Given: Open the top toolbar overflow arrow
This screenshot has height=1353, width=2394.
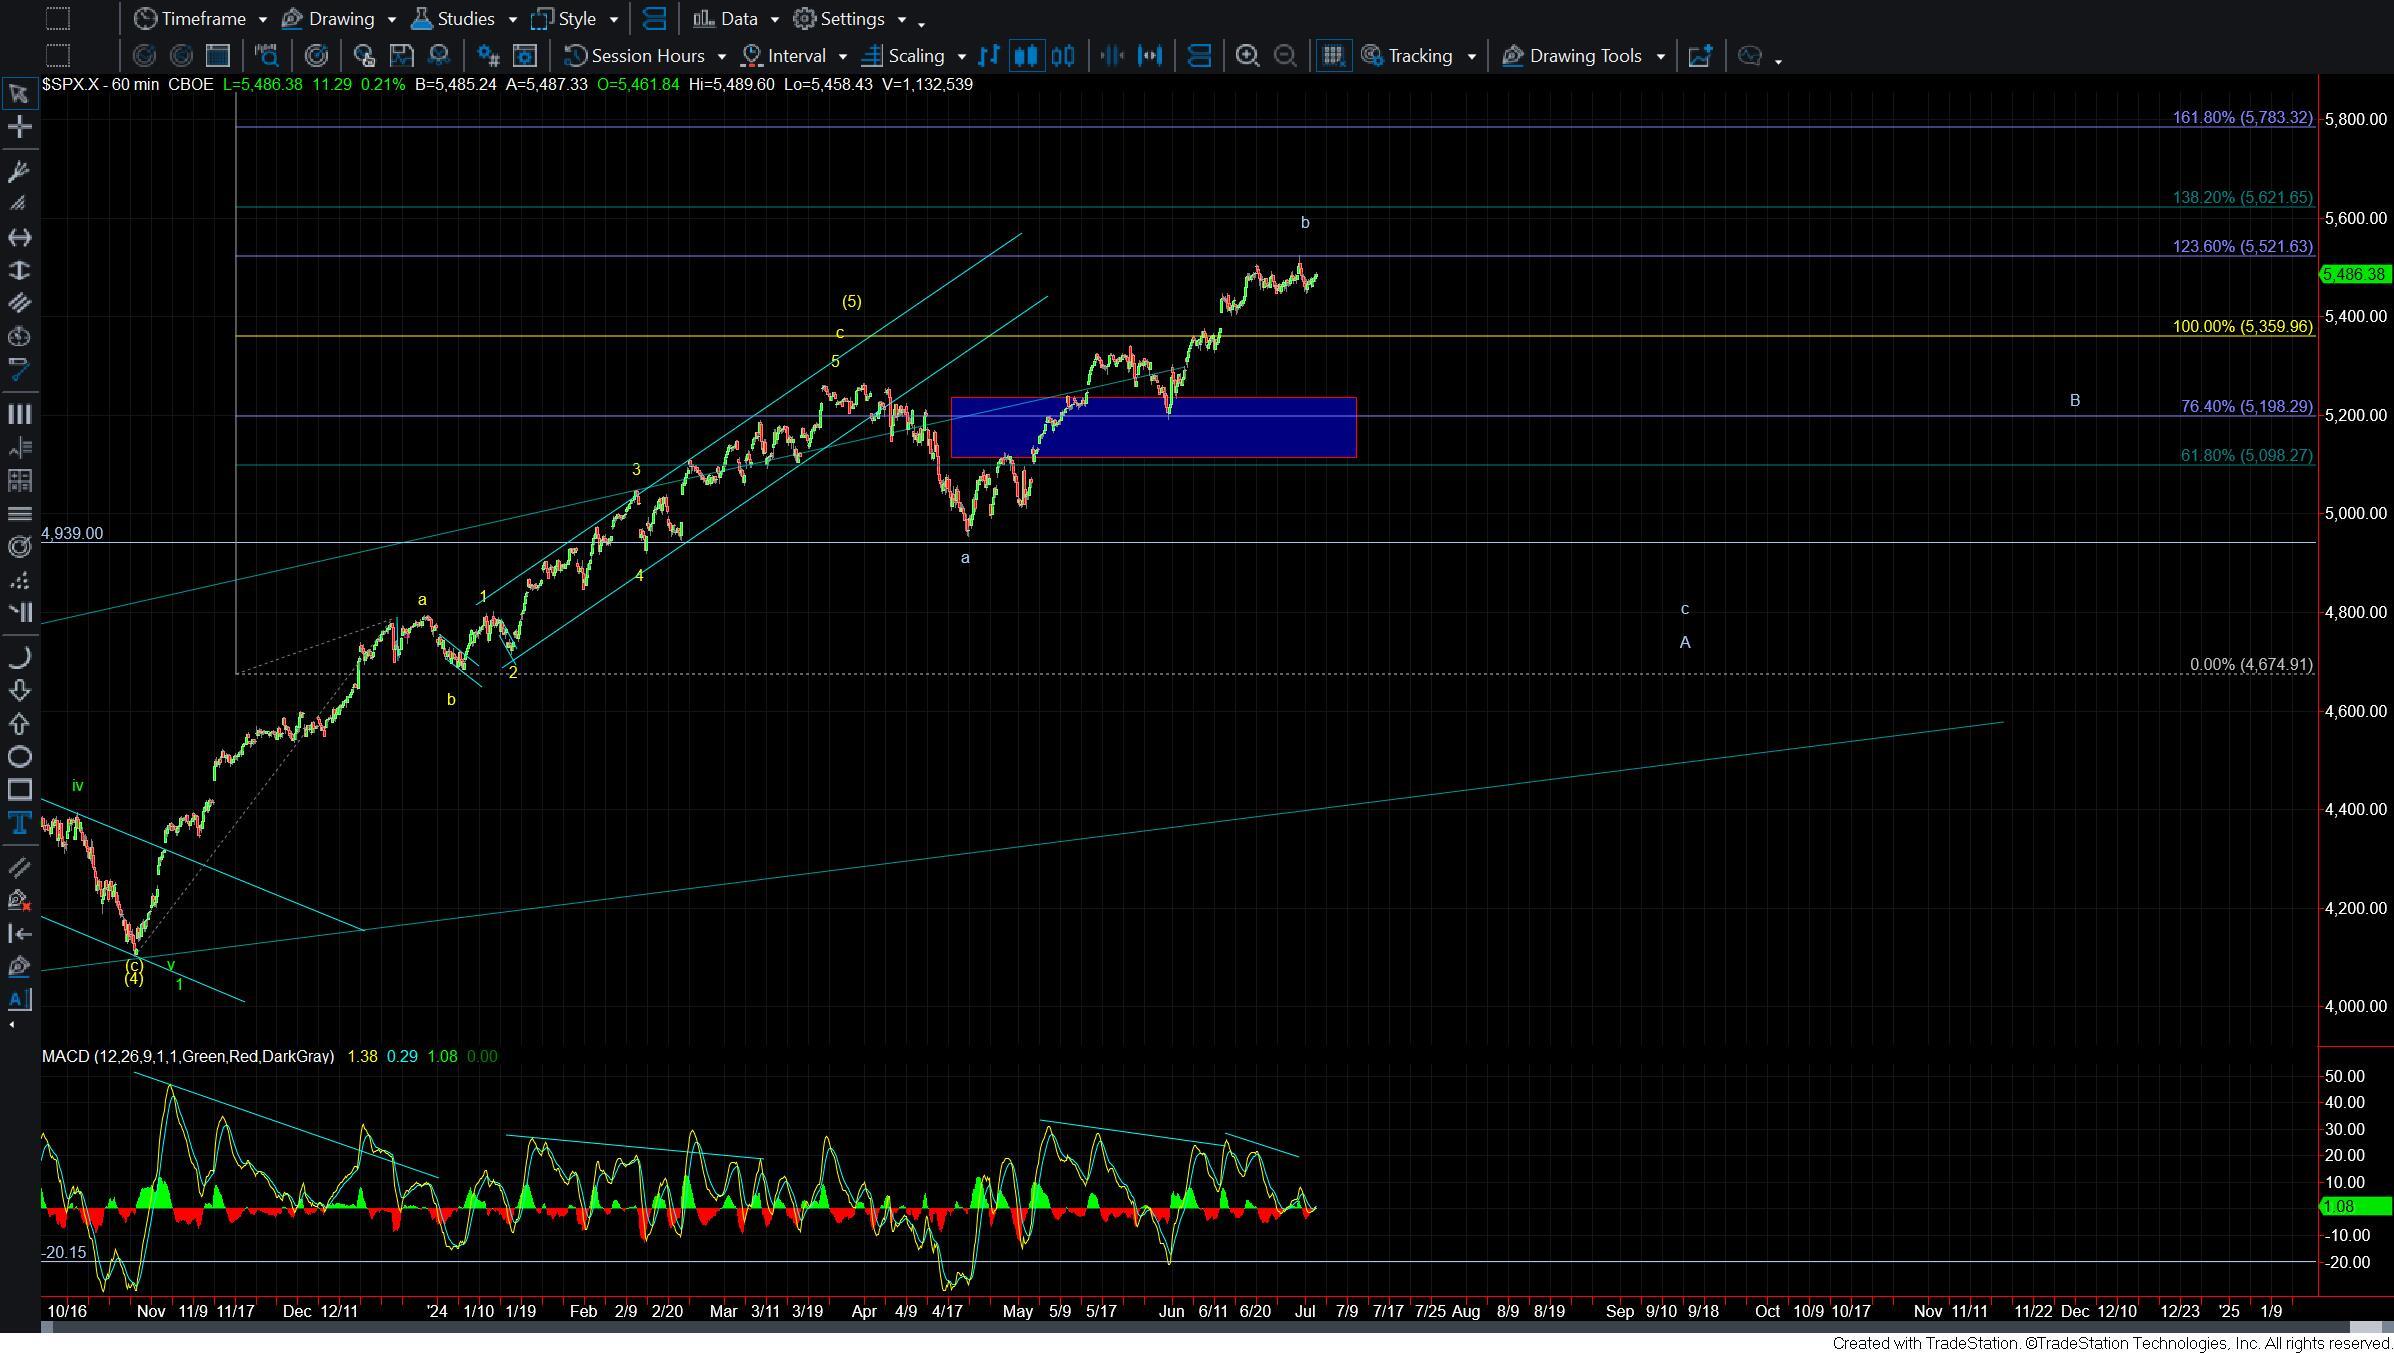Looking at the screenshot, I should pos(921,24).
